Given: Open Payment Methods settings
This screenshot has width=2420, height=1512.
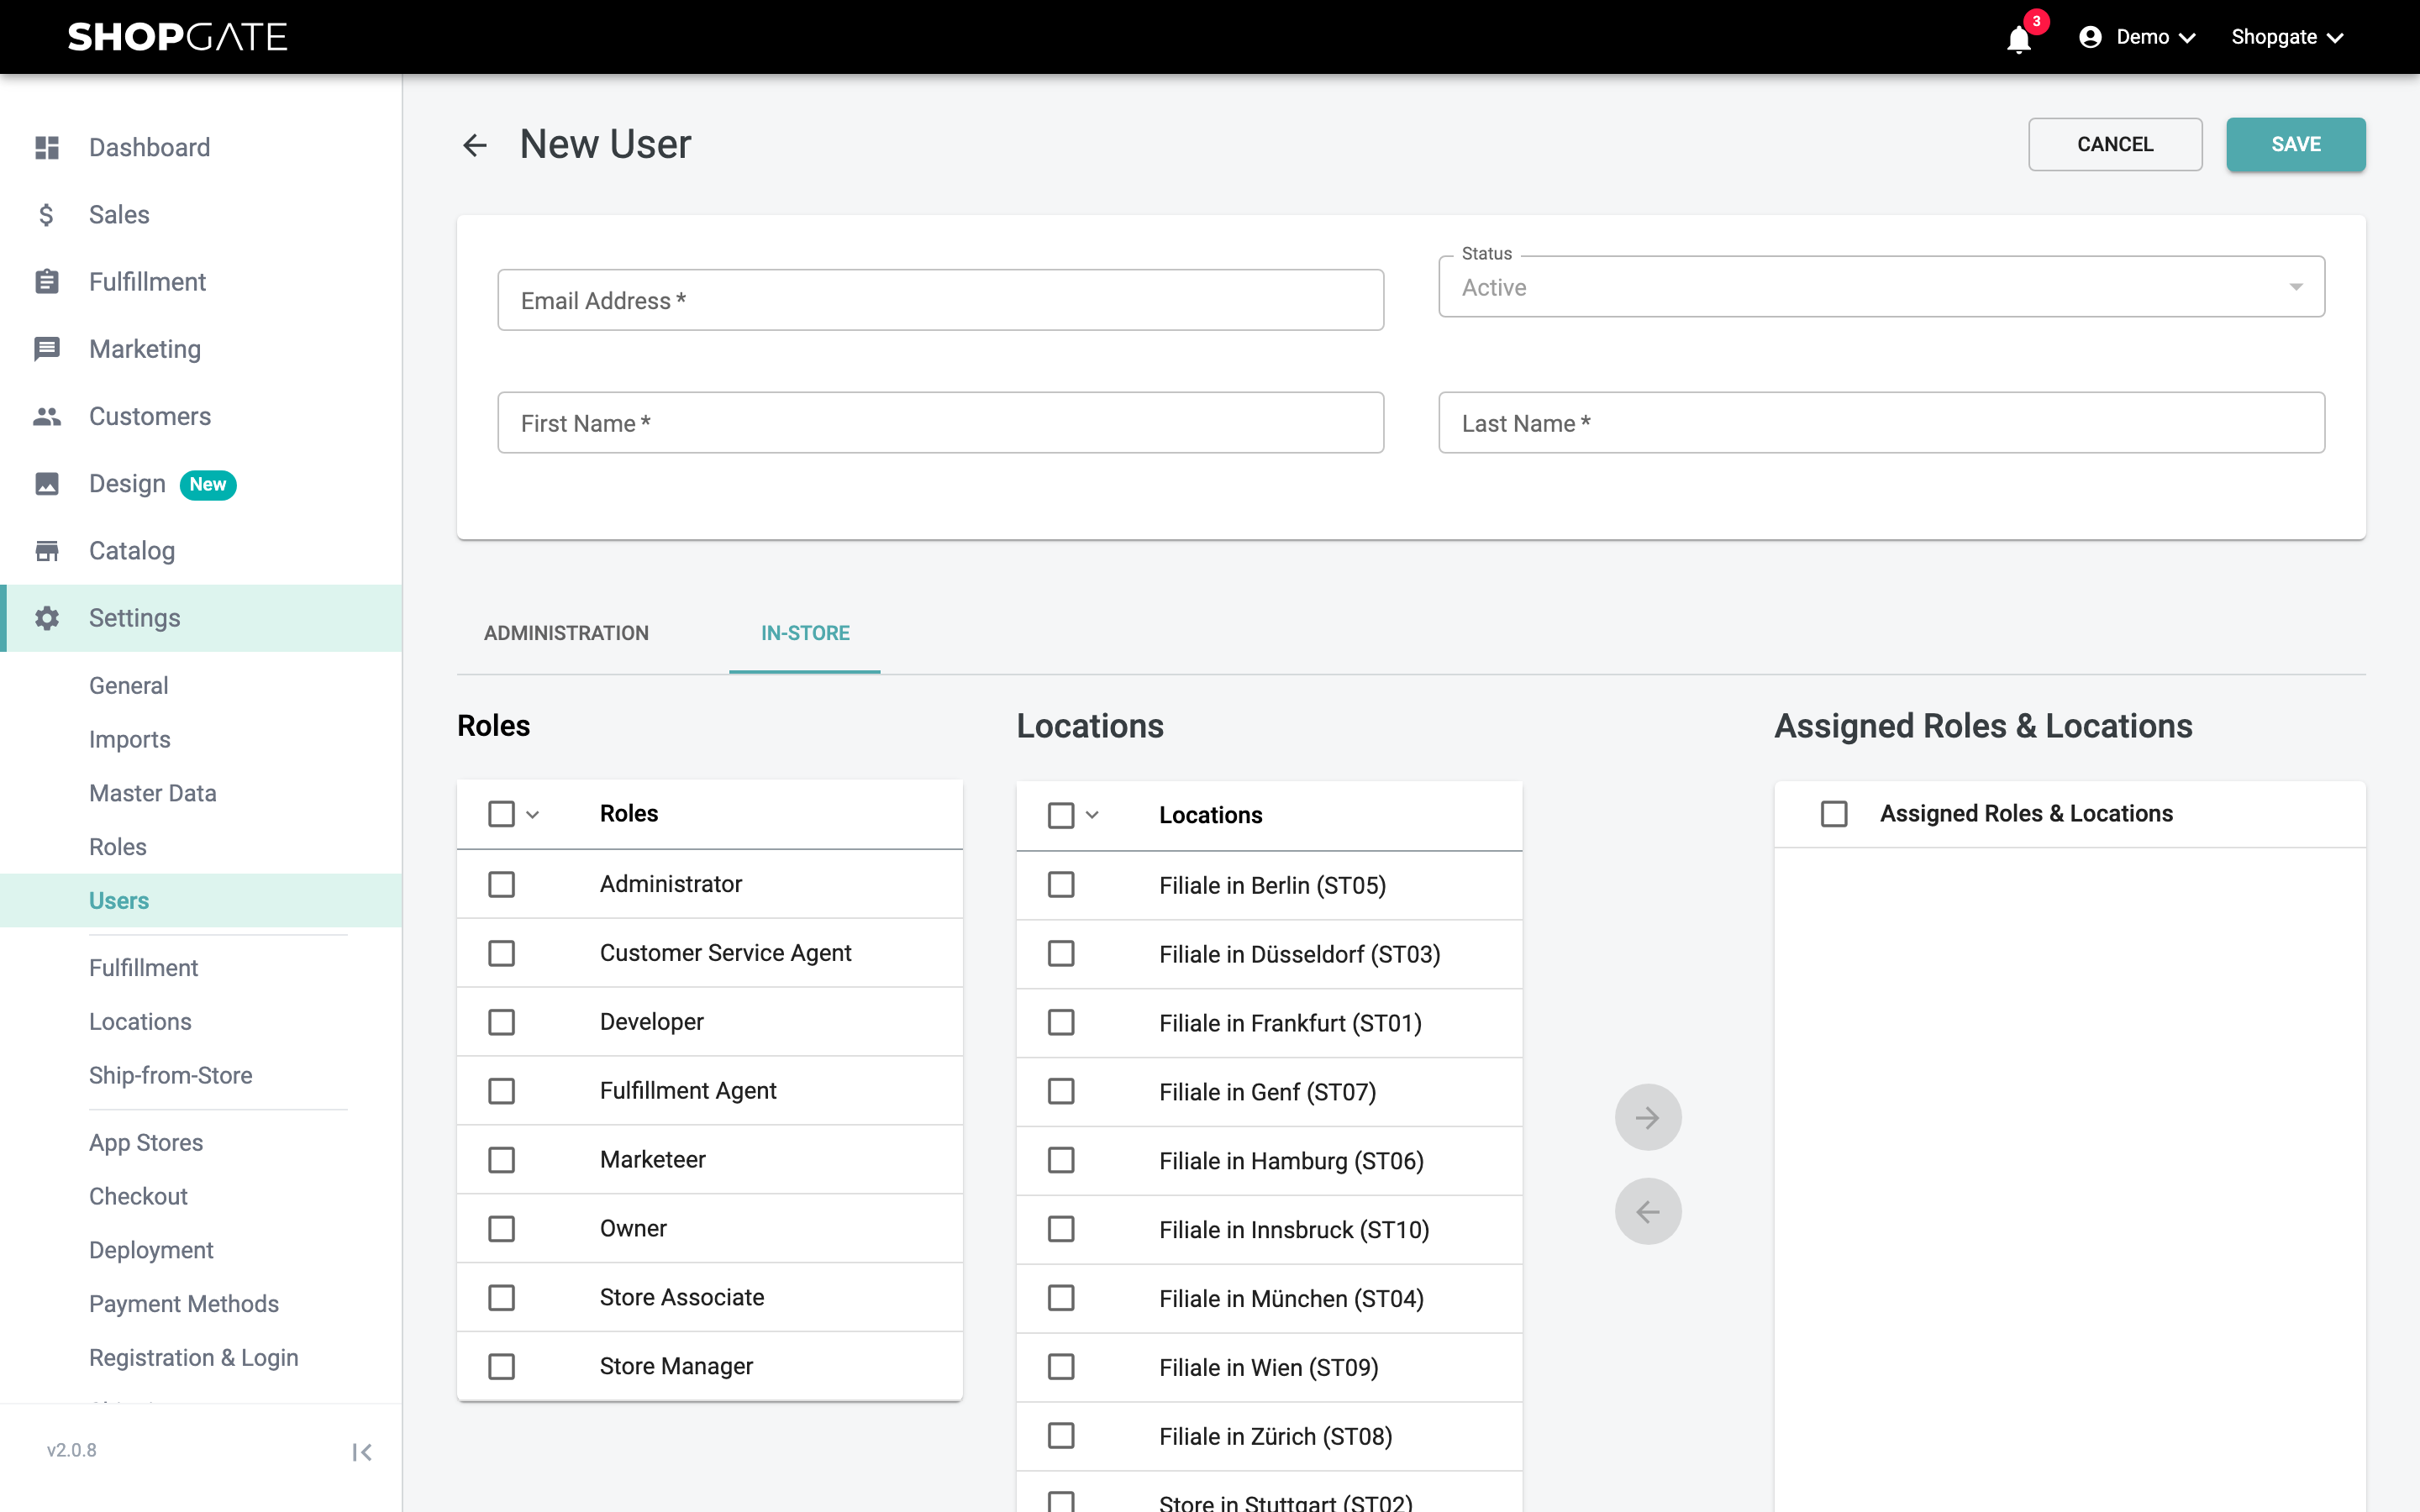Looking at the screenshot, I should (x=184, y=1304).
